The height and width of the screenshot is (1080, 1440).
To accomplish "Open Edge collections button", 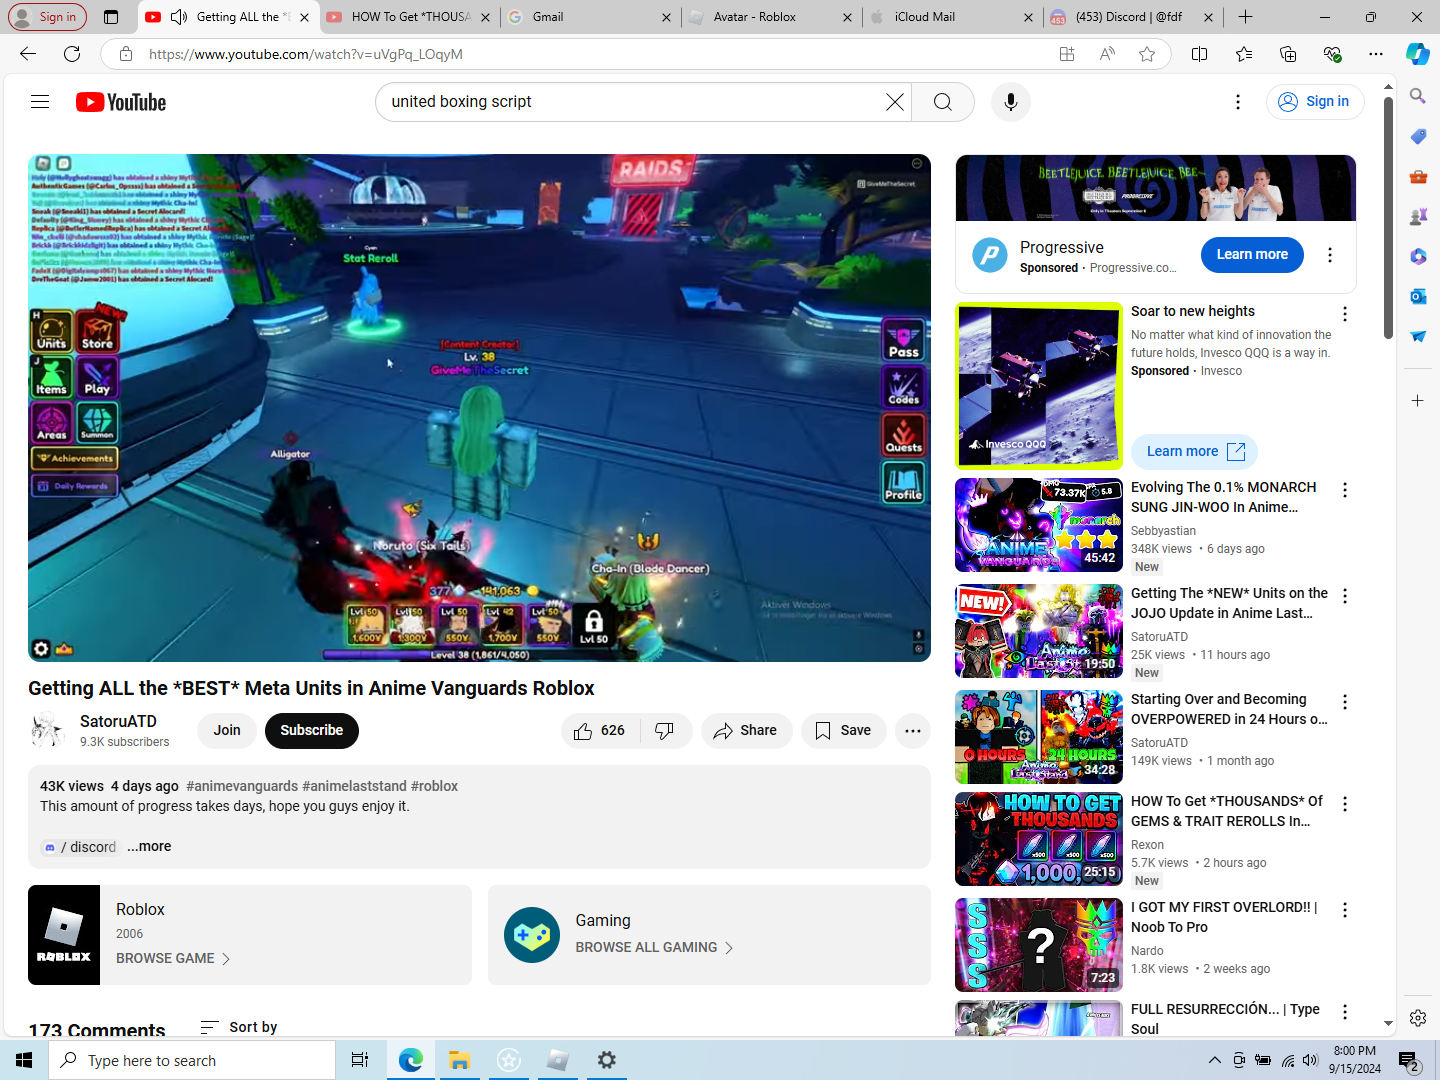I will 1288,54.
